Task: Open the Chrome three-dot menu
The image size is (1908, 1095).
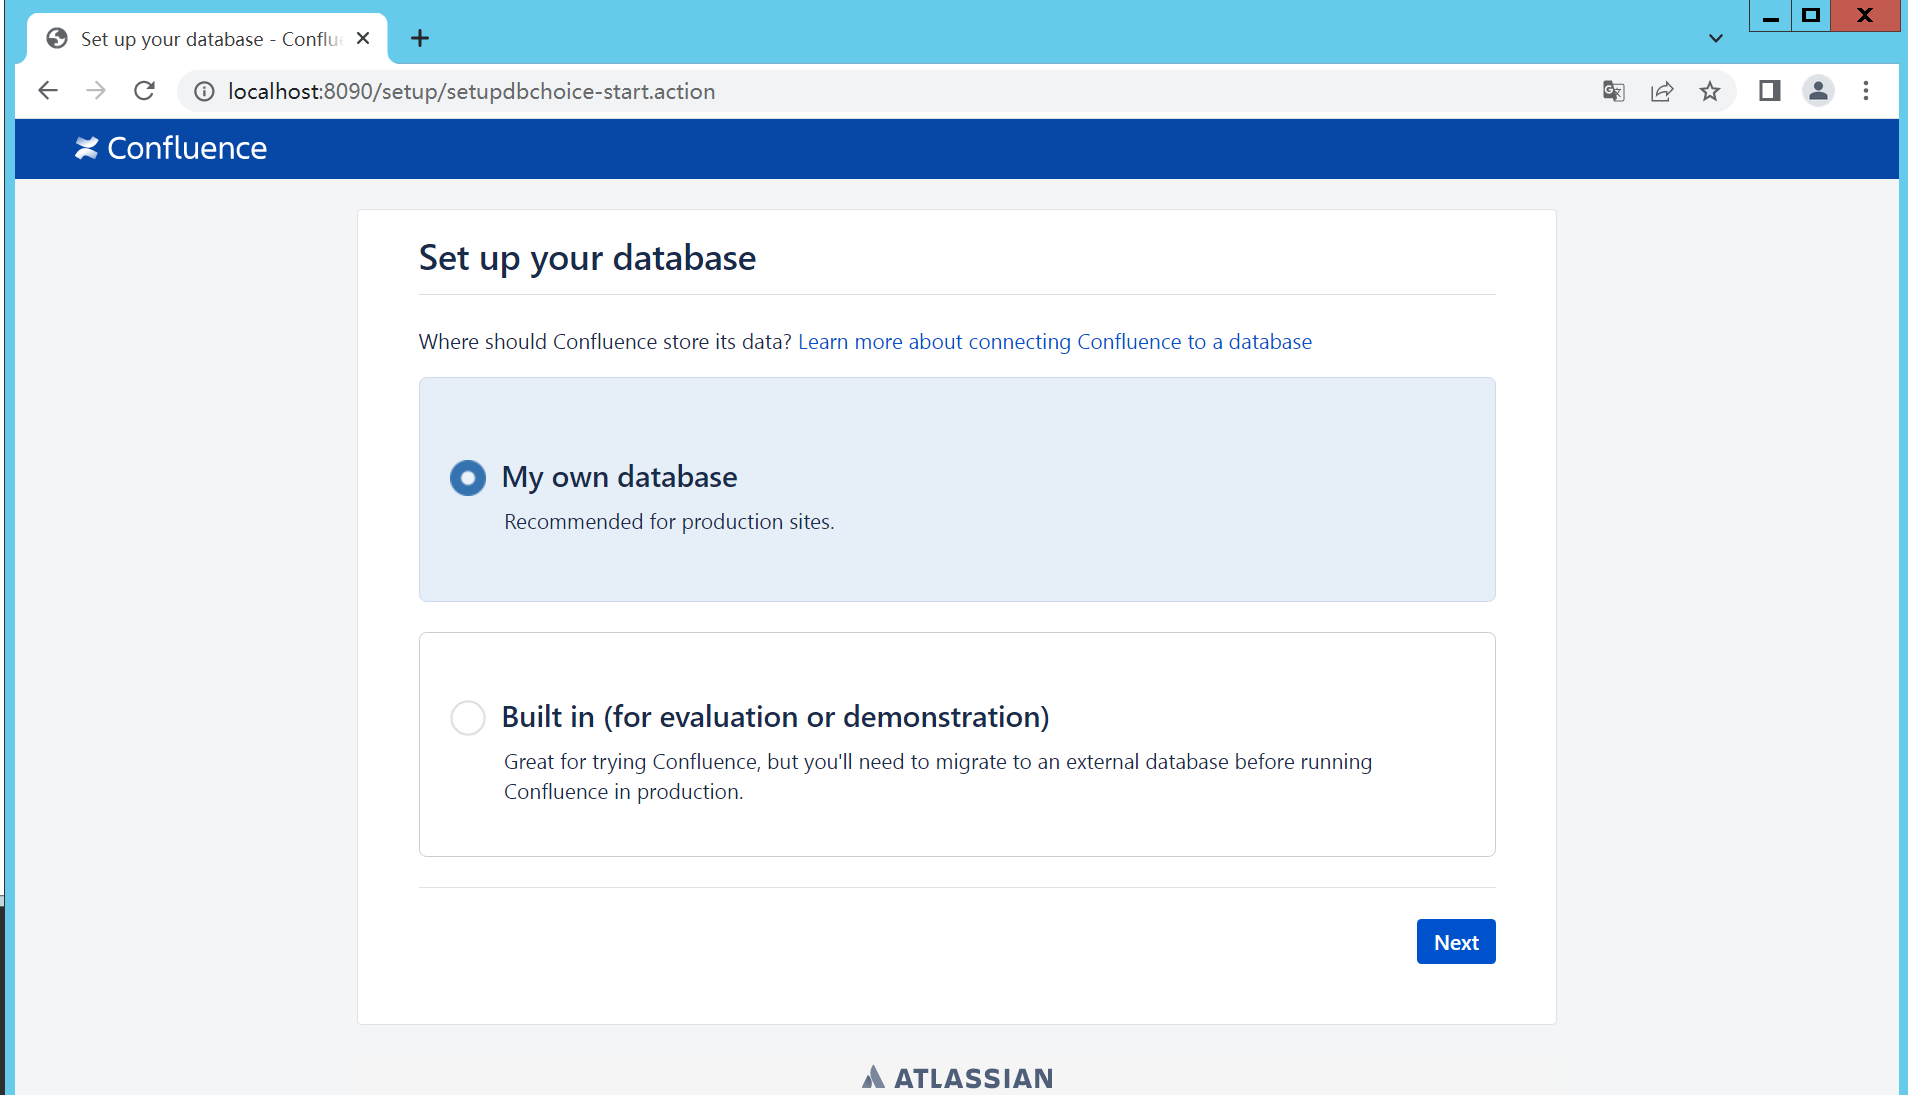Action: click(x=1866, y=91)
